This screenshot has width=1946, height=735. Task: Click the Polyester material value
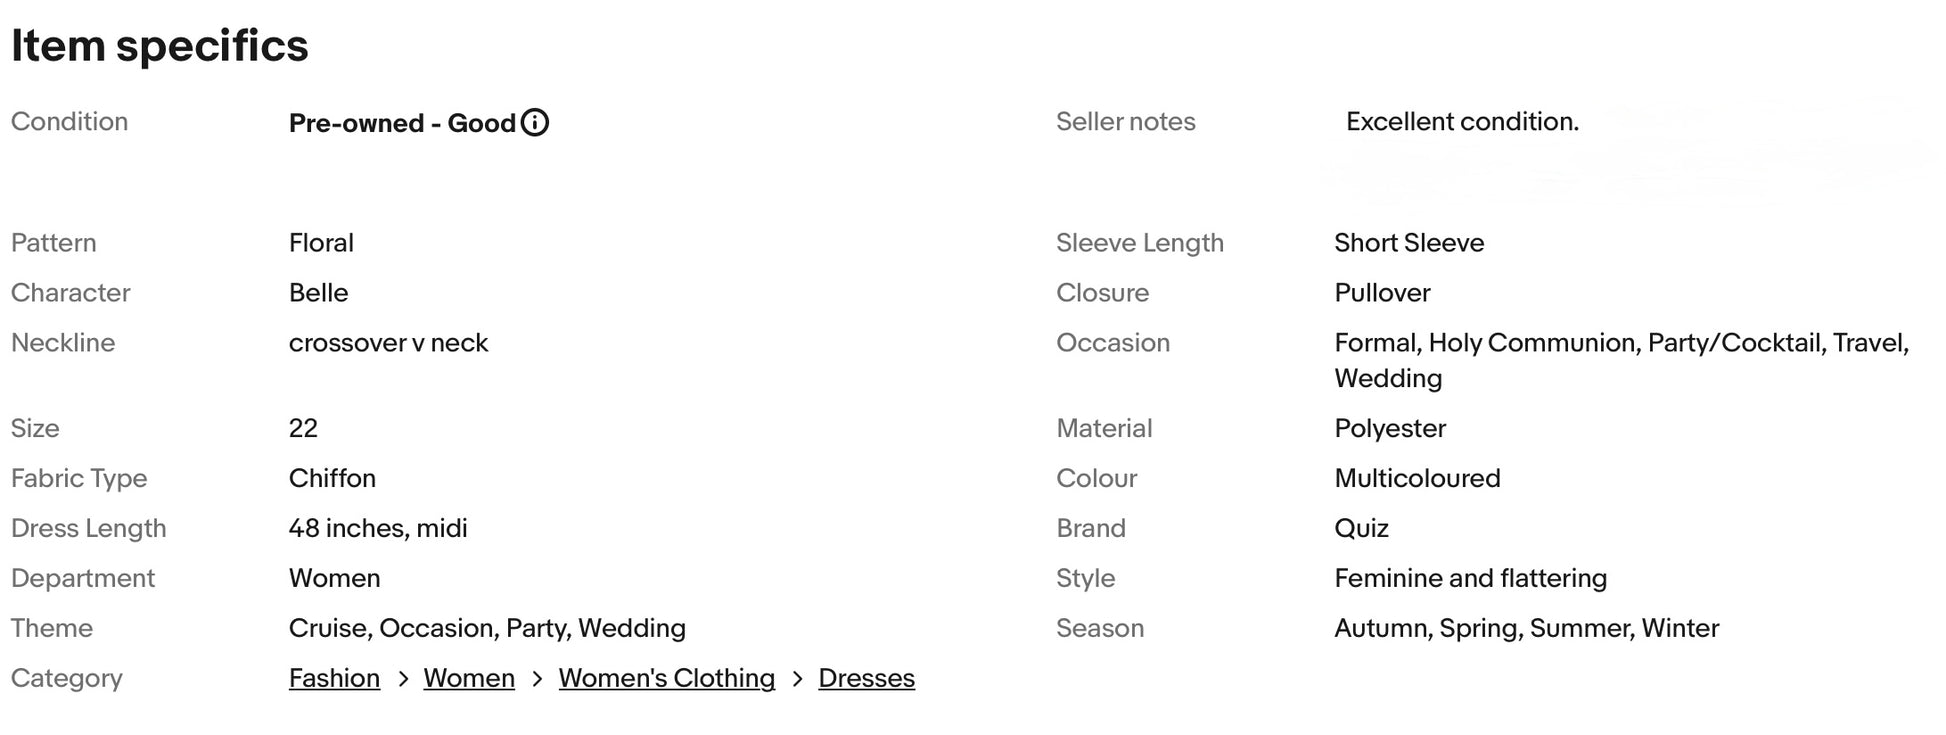(1390, 428)
